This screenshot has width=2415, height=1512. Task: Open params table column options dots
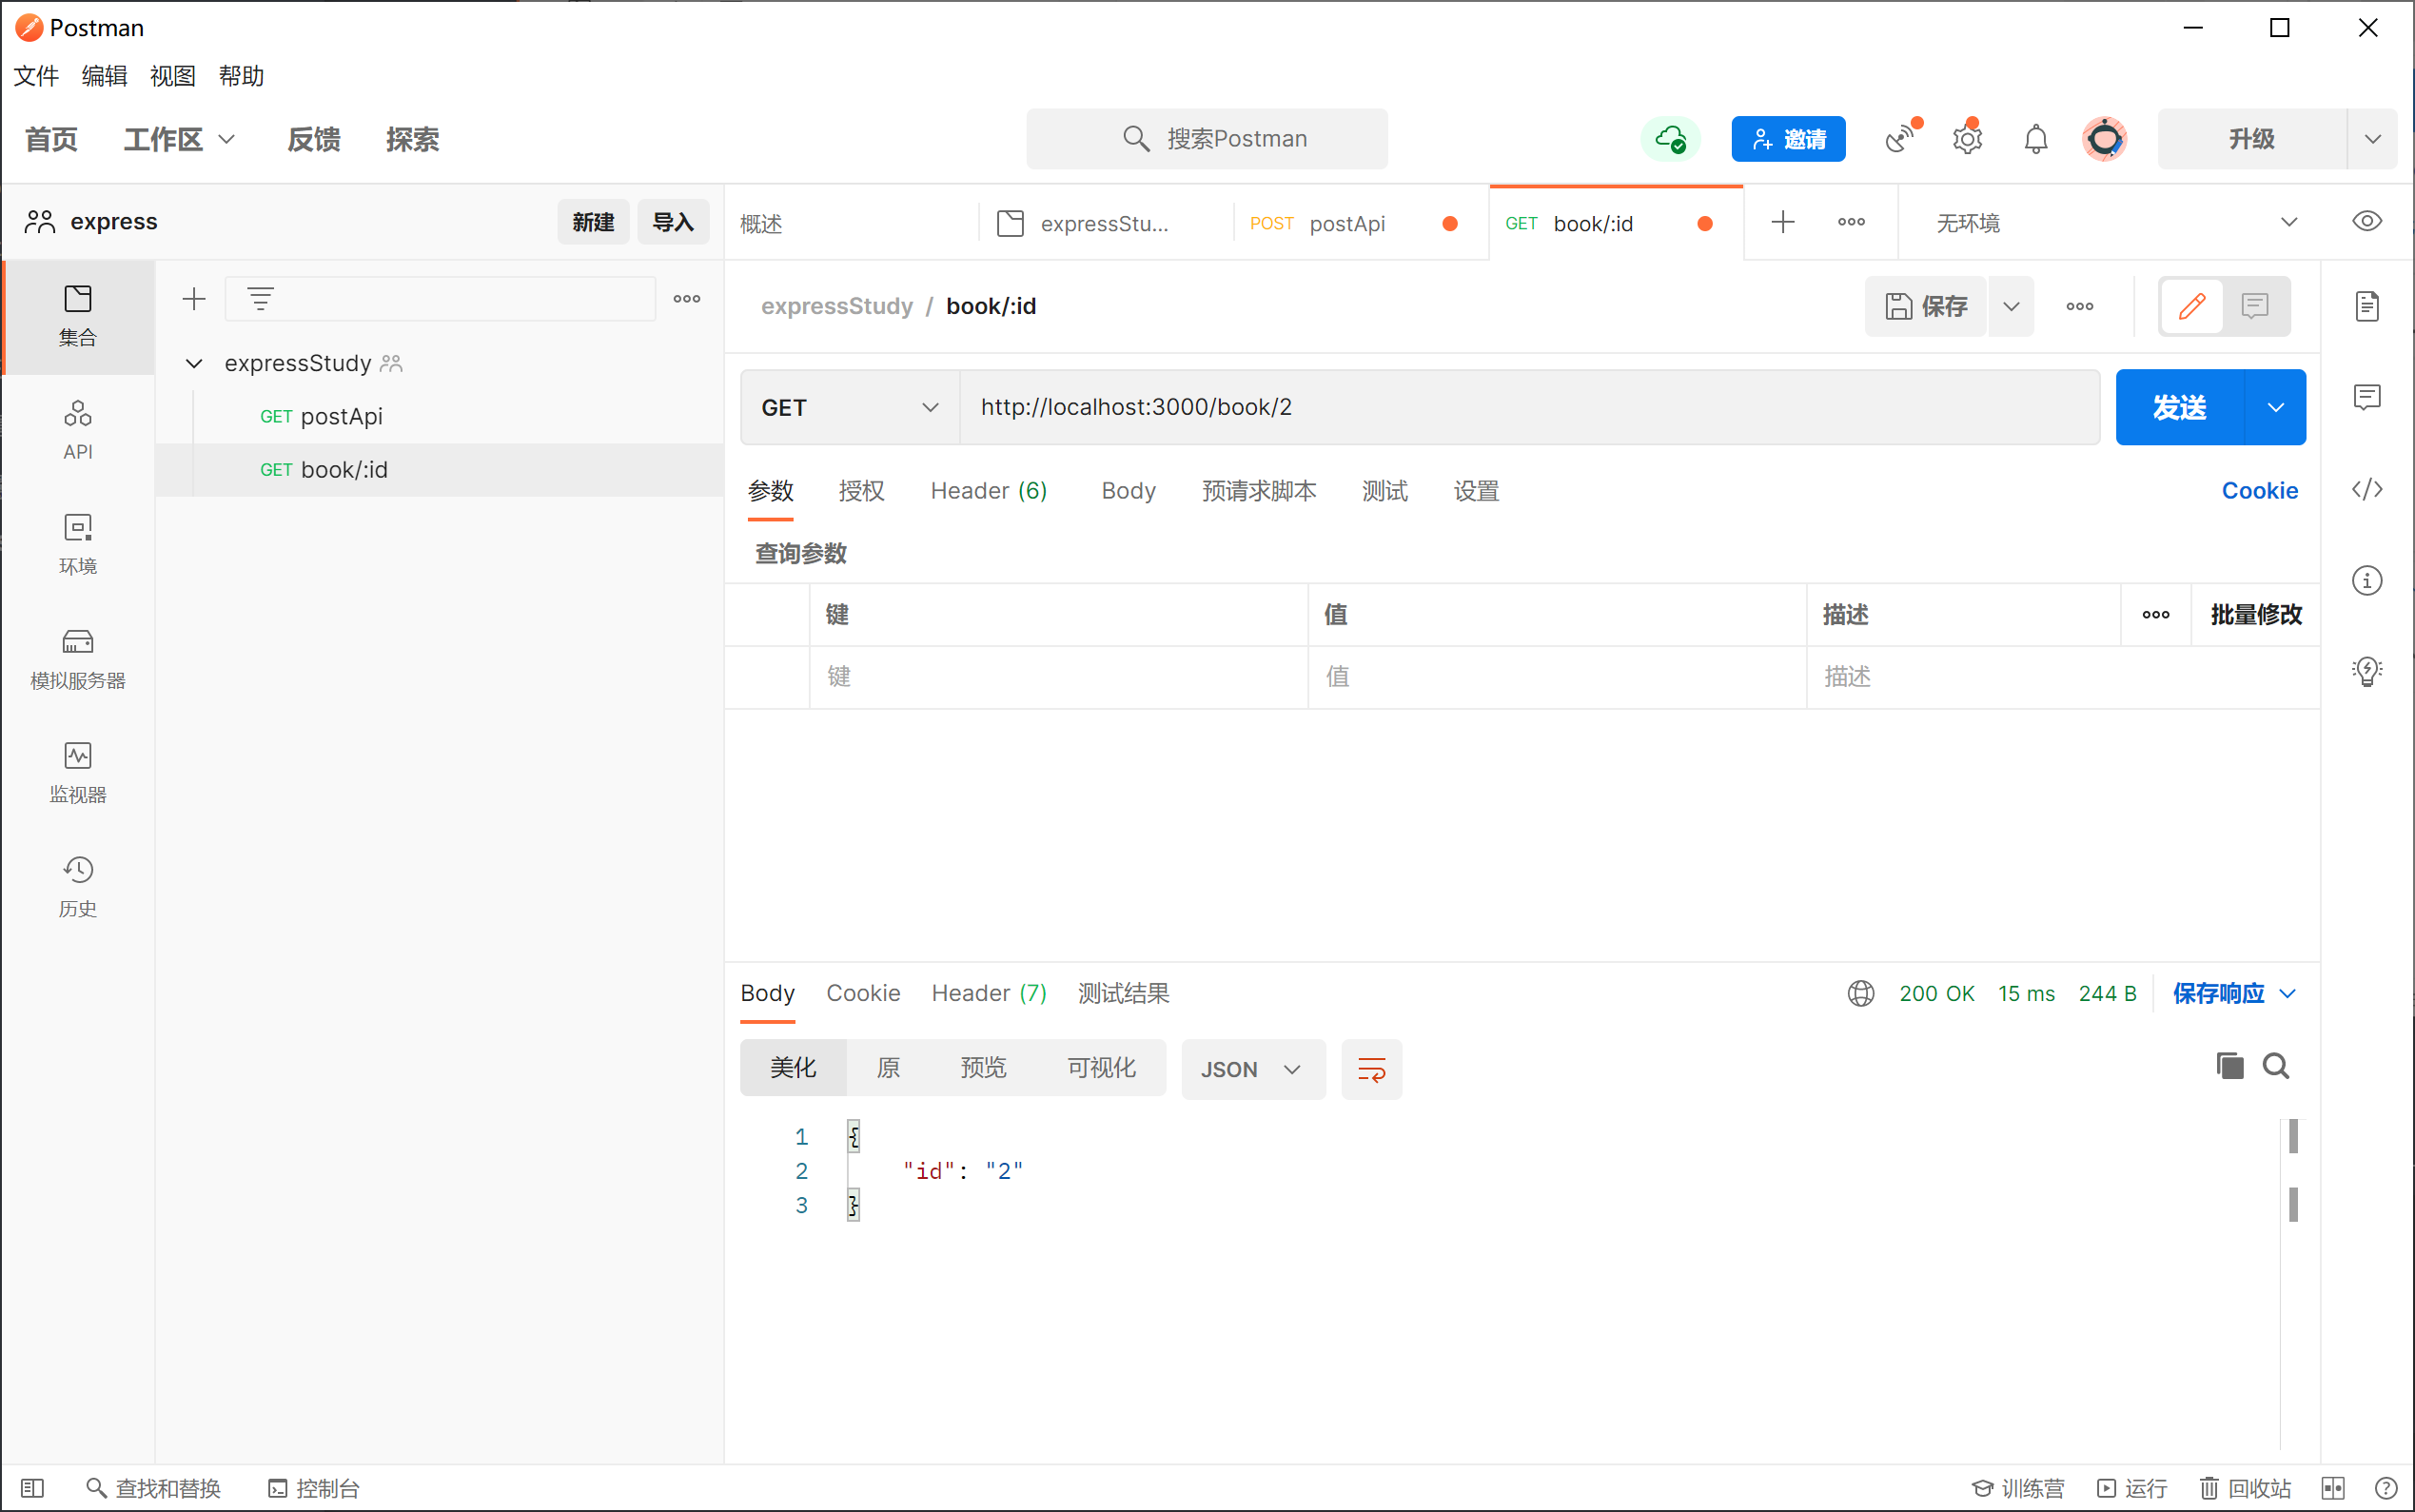point(2155,615)
